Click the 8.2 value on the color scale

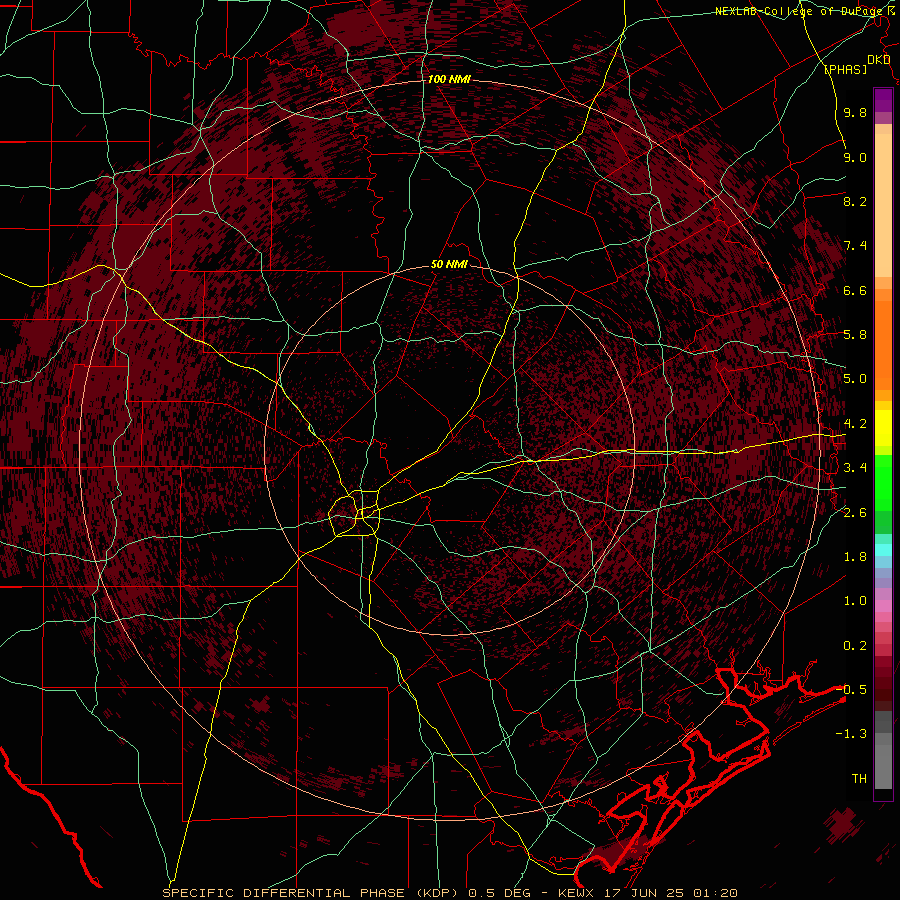tap(855, 201)
